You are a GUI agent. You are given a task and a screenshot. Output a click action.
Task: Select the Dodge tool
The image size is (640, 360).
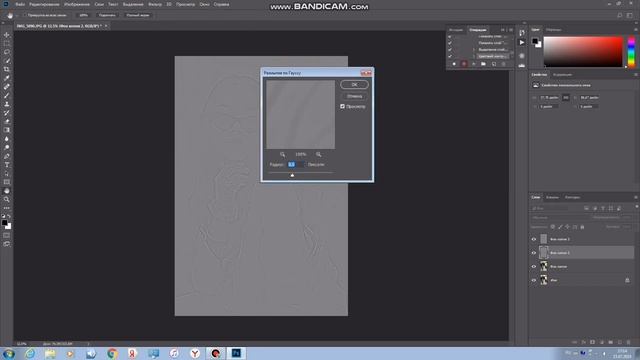(x=7, y=147)
